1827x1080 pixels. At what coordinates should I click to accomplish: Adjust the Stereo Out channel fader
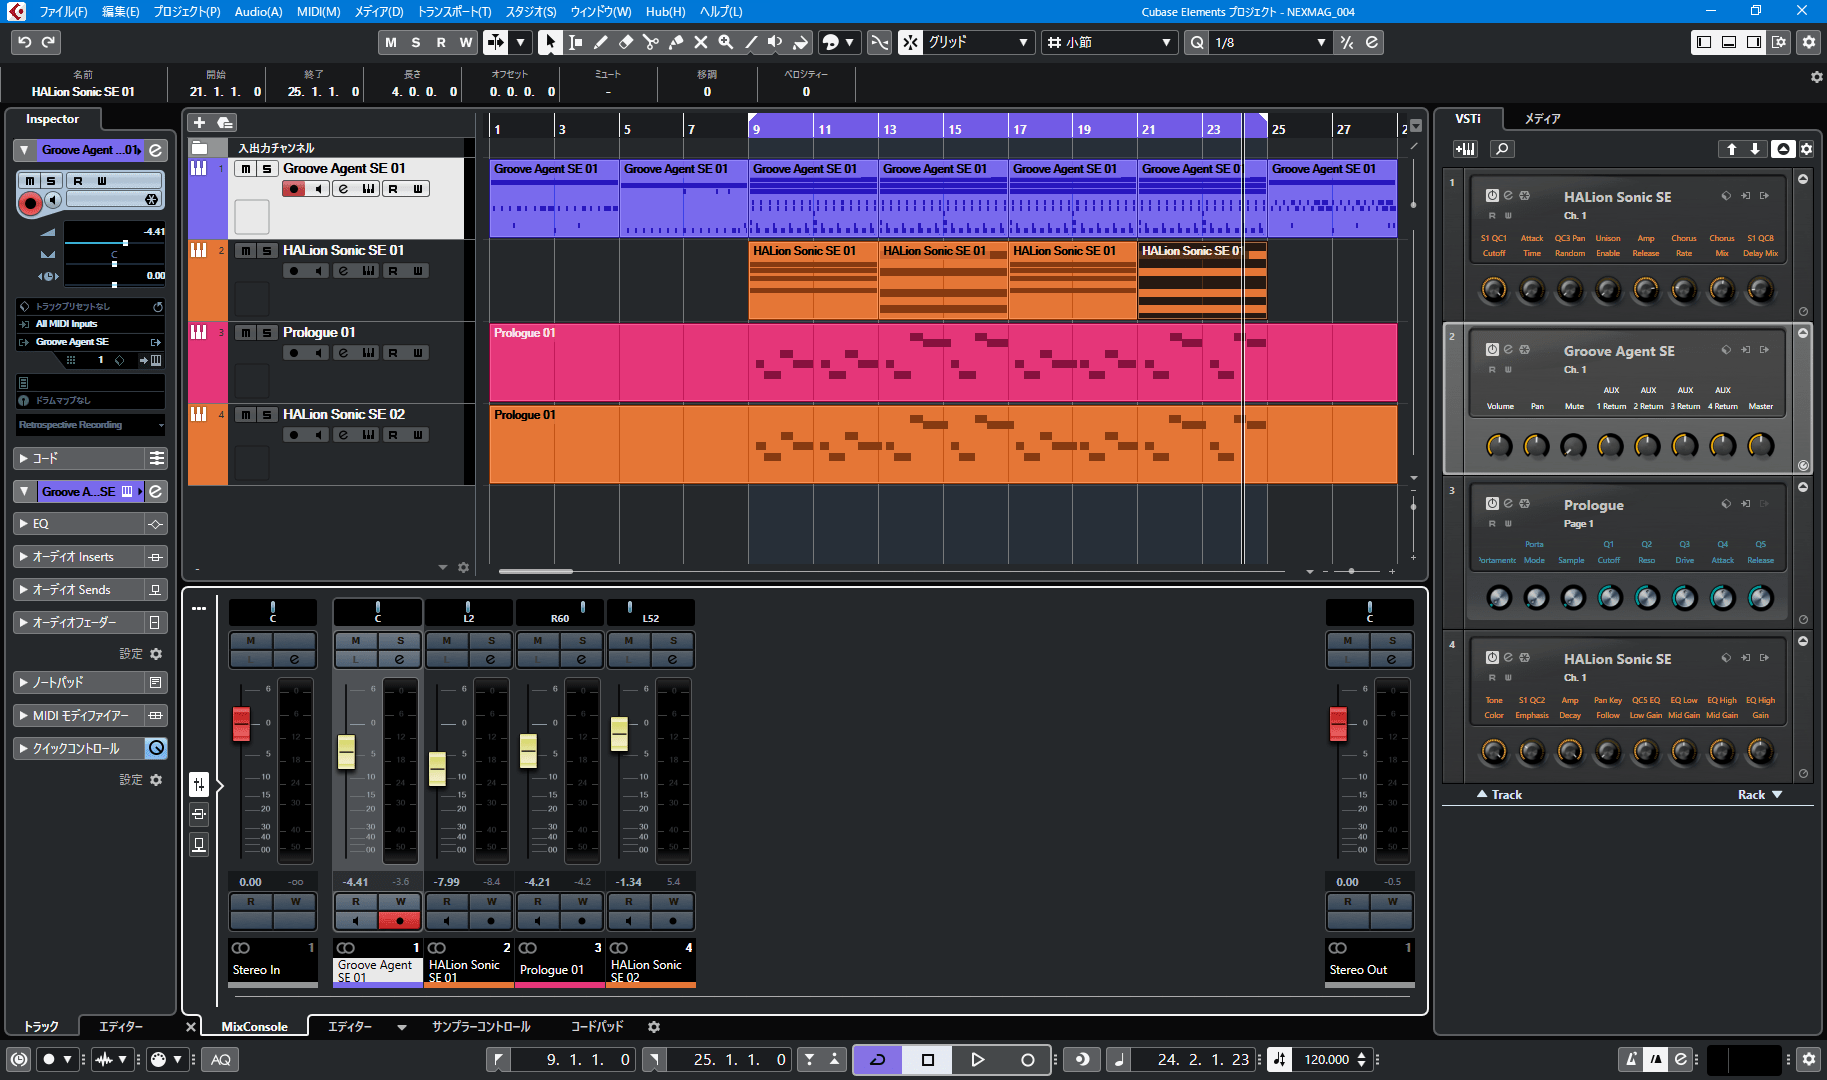[1338, 724]
